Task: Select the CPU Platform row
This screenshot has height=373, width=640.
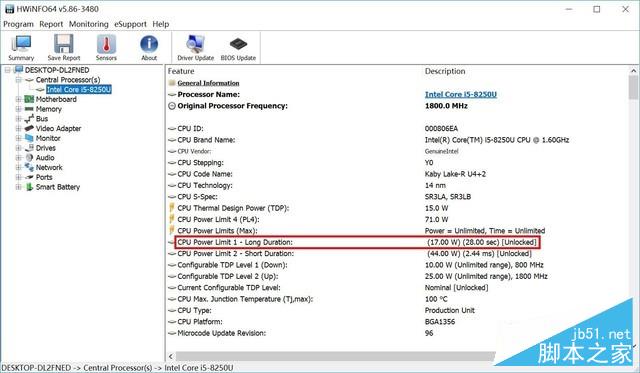Action: [x=398, y=322]
